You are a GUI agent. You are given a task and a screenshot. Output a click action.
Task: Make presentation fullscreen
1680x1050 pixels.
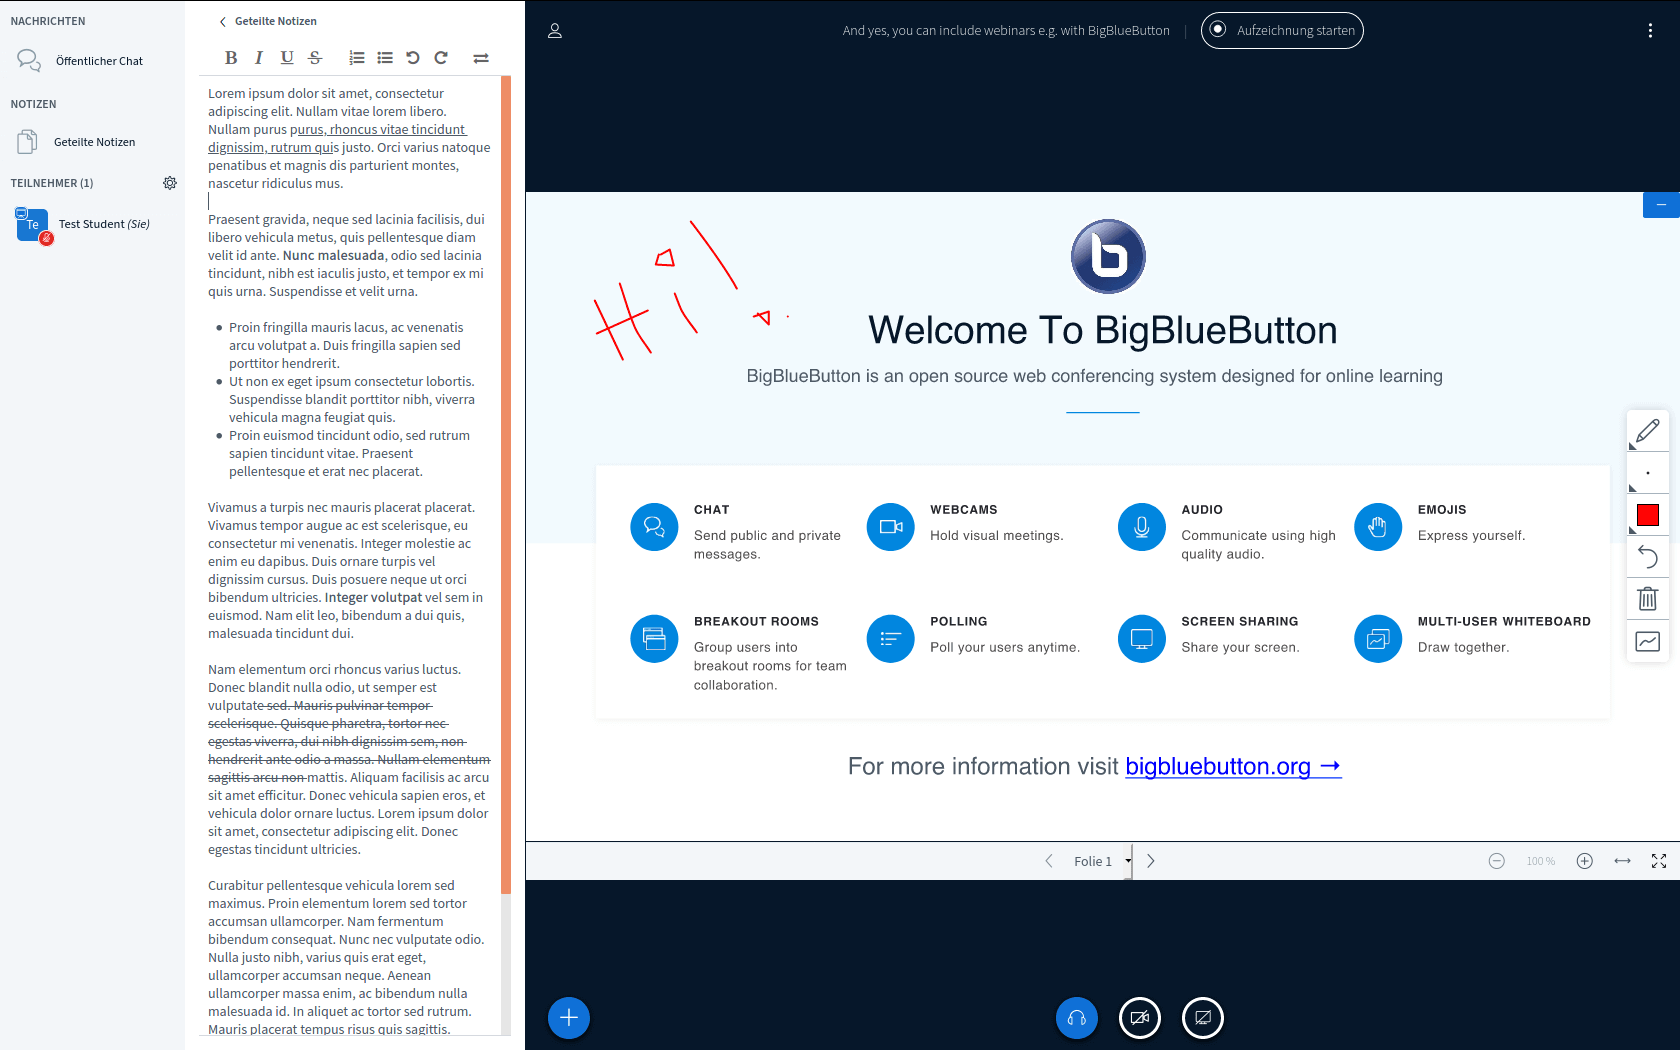[x=1659, y=861]
